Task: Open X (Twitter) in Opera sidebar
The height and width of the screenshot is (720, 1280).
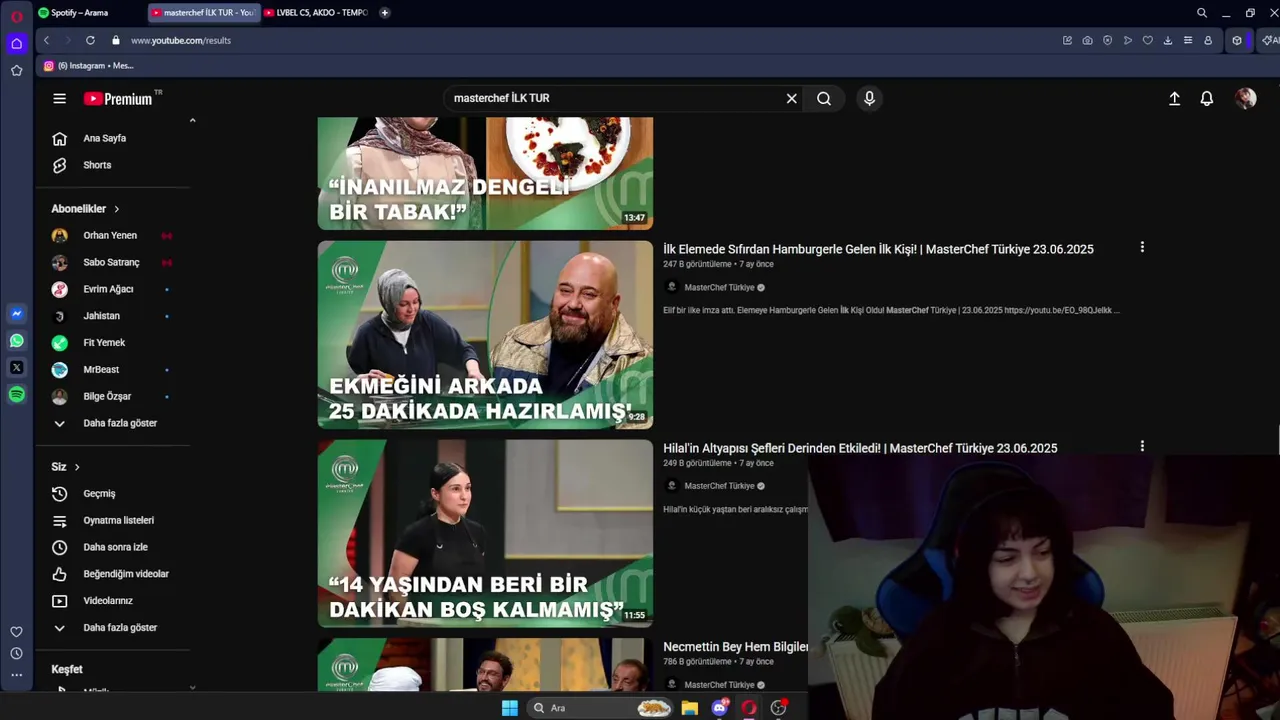Action: click(16, 368)
